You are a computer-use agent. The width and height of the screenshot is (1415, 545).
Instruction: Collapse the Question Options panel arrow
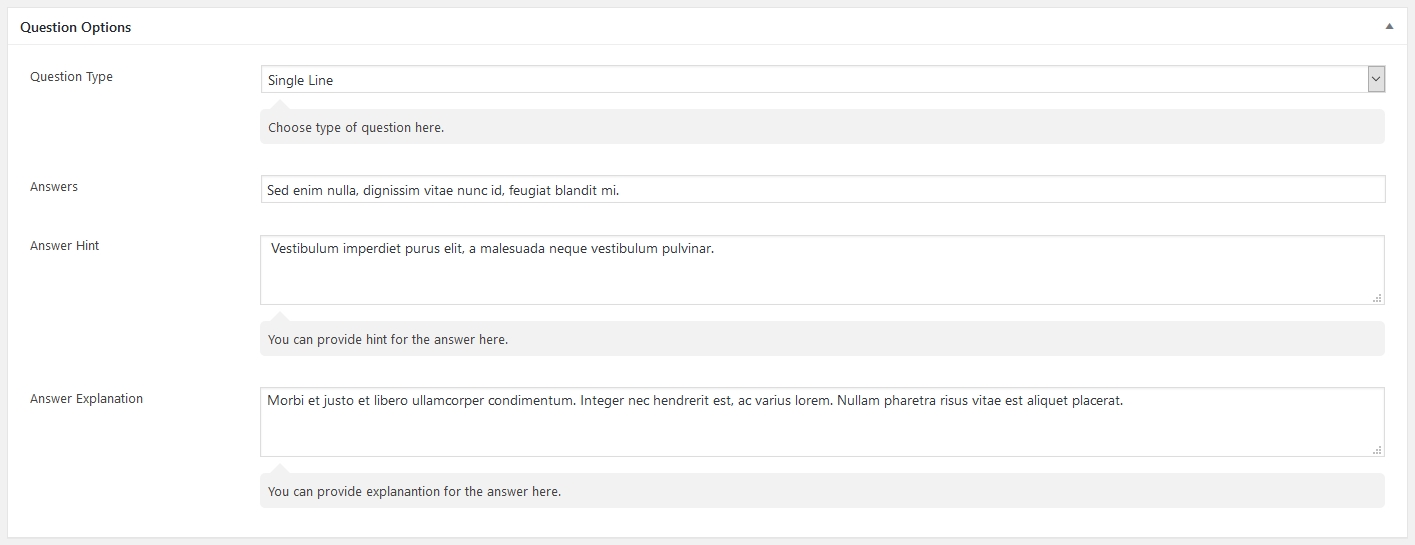coord(1389,27)
